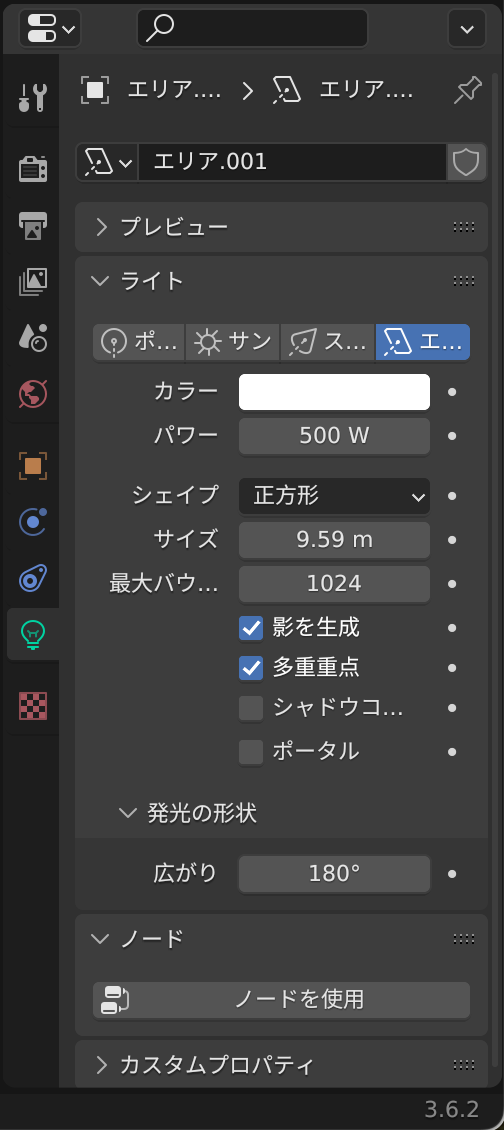
Task: Open the Output properties tab
Action: (x=32, y=226)
